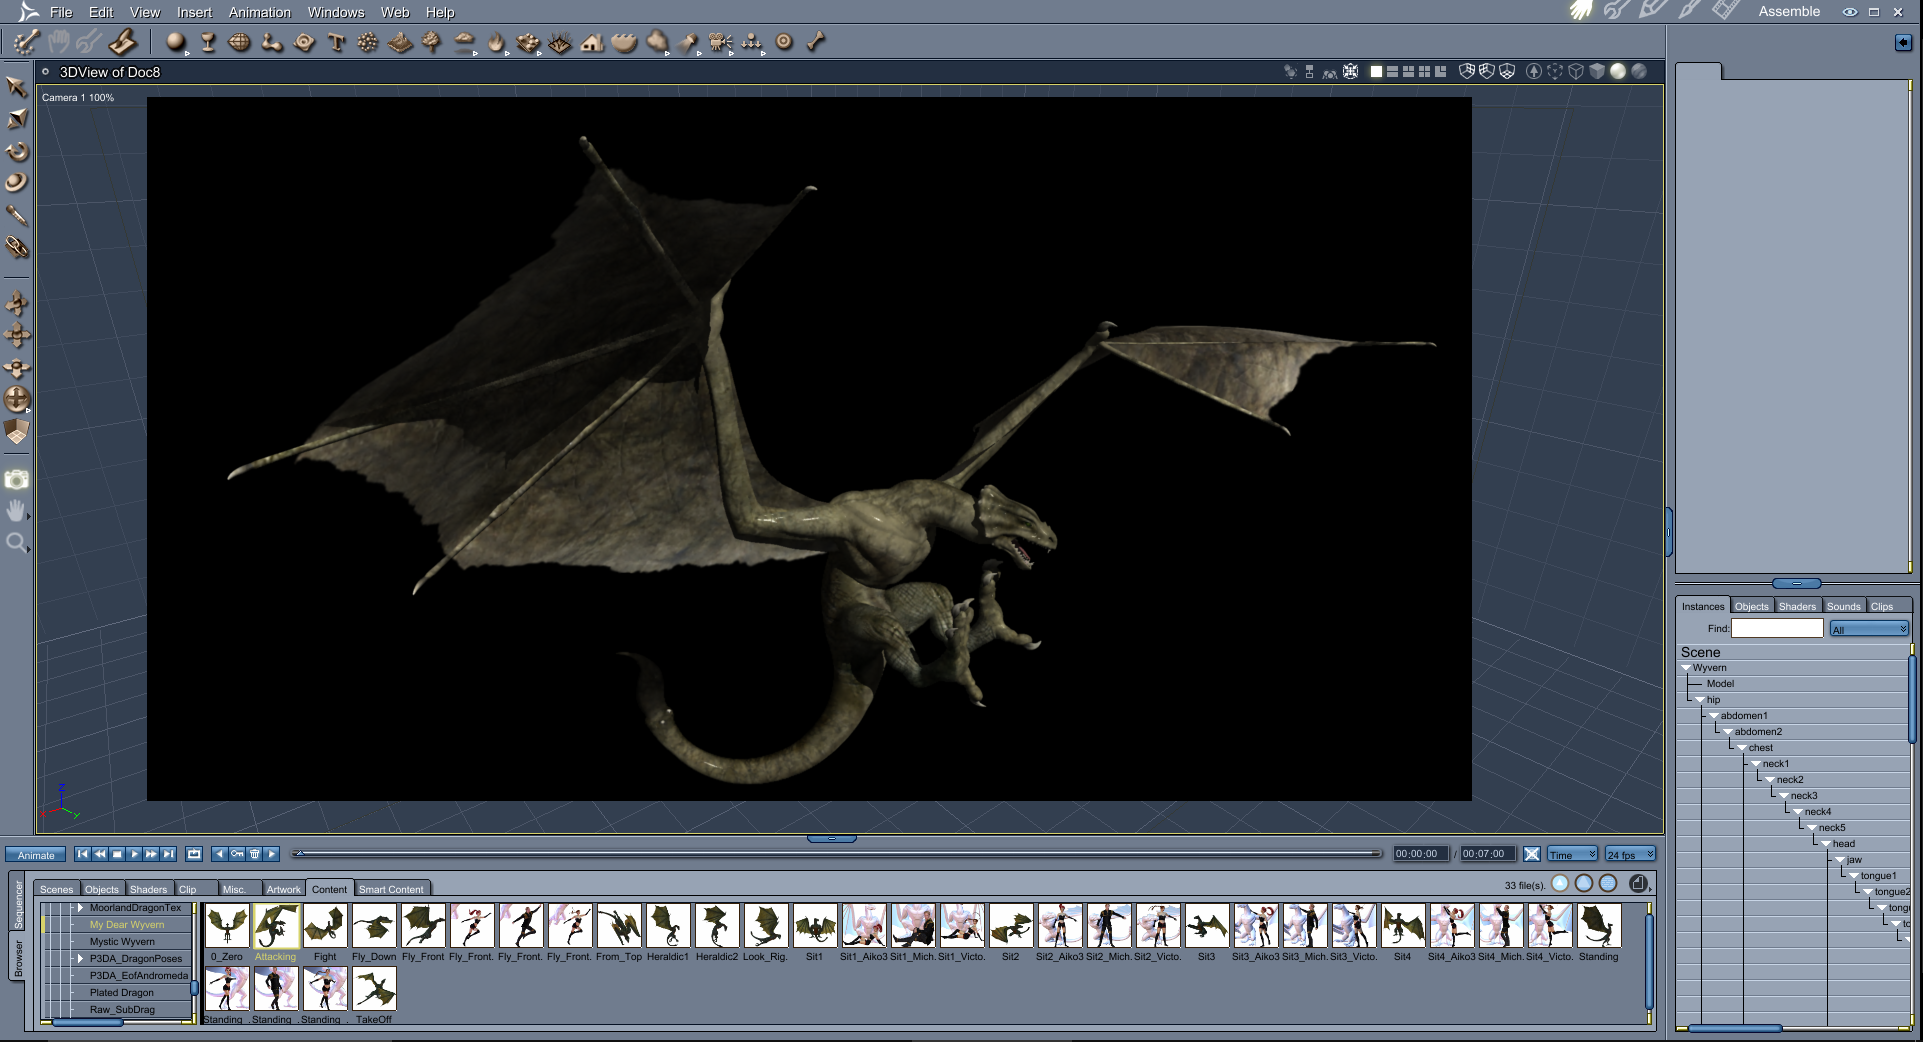Insert a sphere primitive from toolbar
The width and height of the screenshot is (1923, 1042).
(x=176, y=42)
